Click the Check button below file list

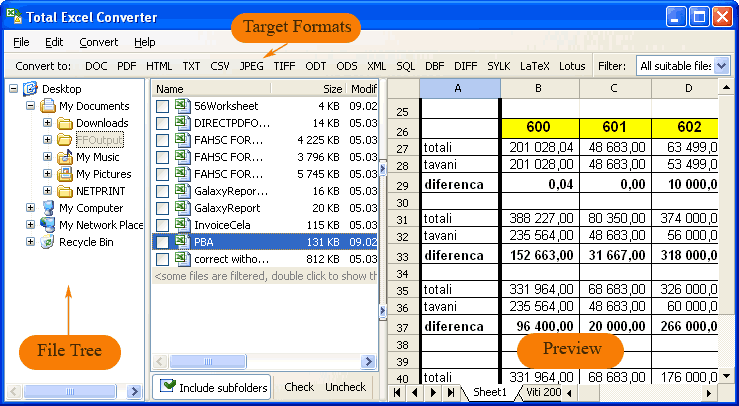[299, 387]
